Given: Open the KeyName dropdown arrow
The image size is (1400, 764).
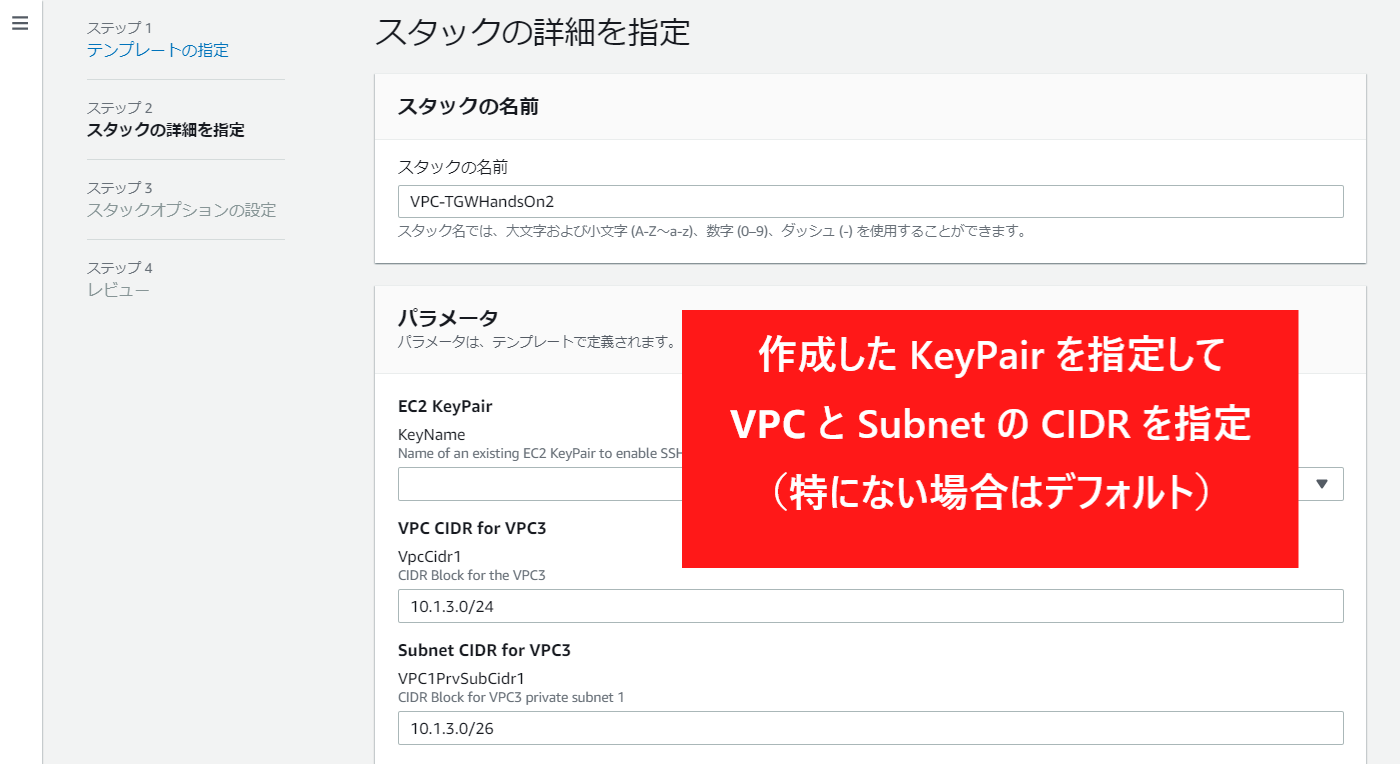Looking at the screenshot, I should [x=1321, y=484].
